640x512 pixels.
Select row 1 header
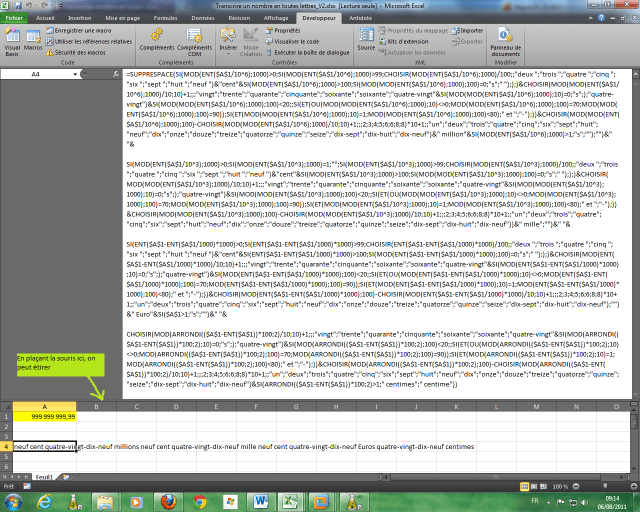coord(6,417)
